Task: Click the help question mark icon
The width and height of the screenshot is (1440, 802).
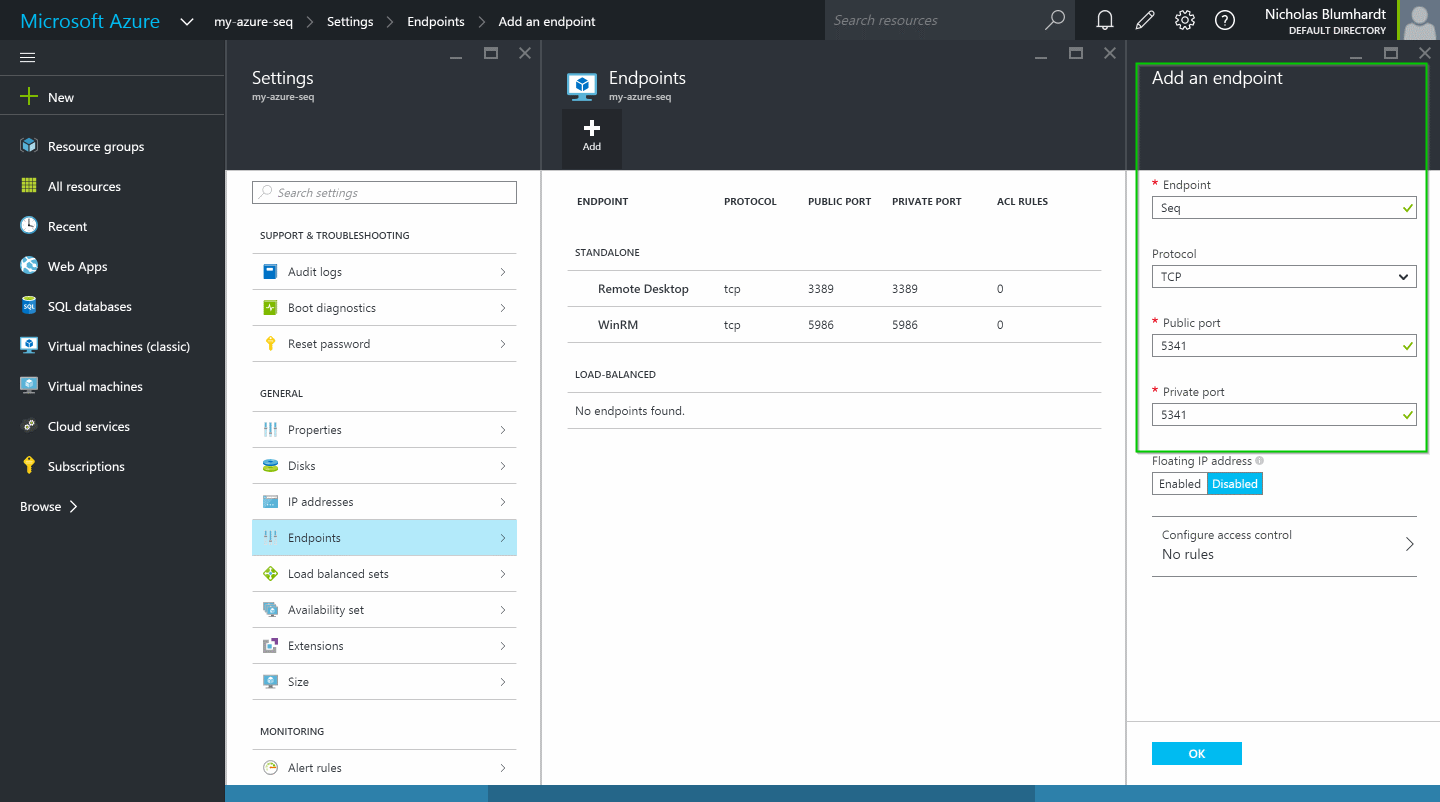Action: tap(1224, 20)
